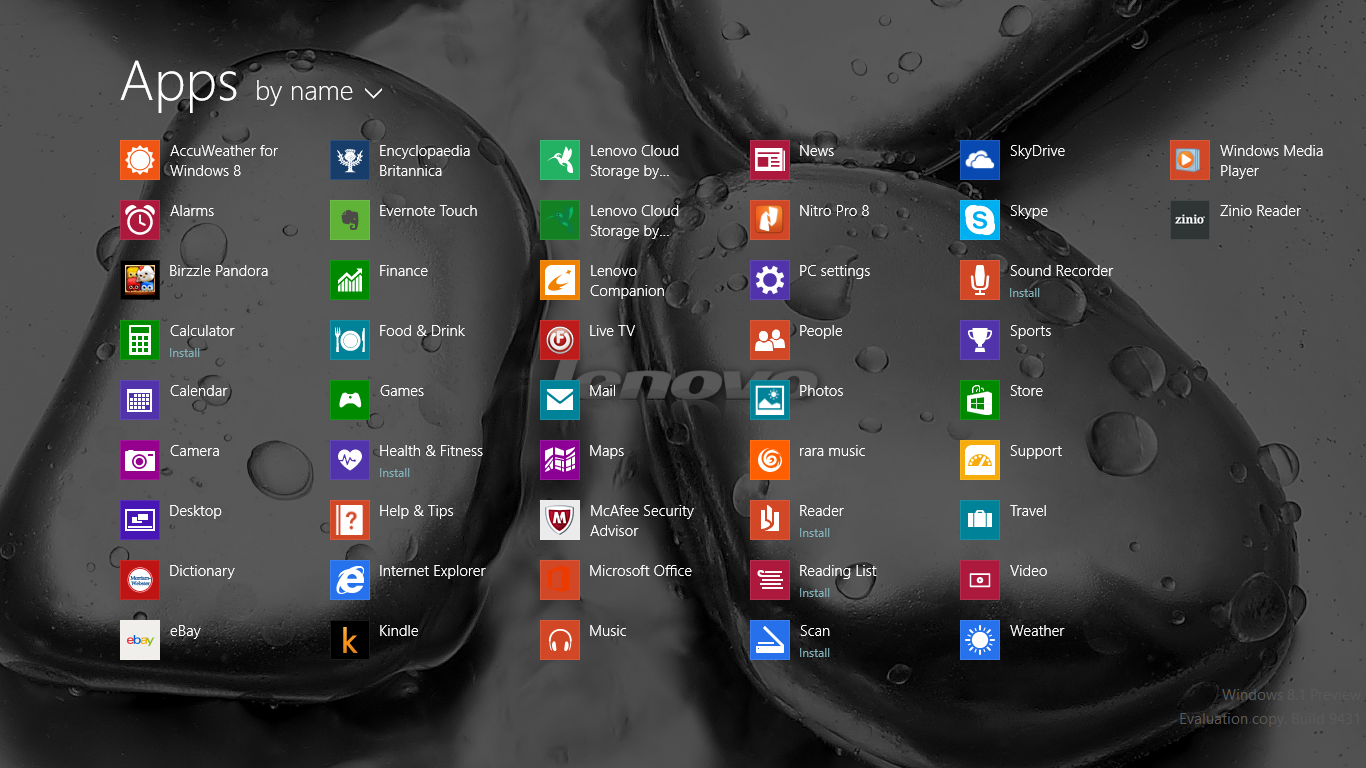Open the Food & Drink icon

350,340
